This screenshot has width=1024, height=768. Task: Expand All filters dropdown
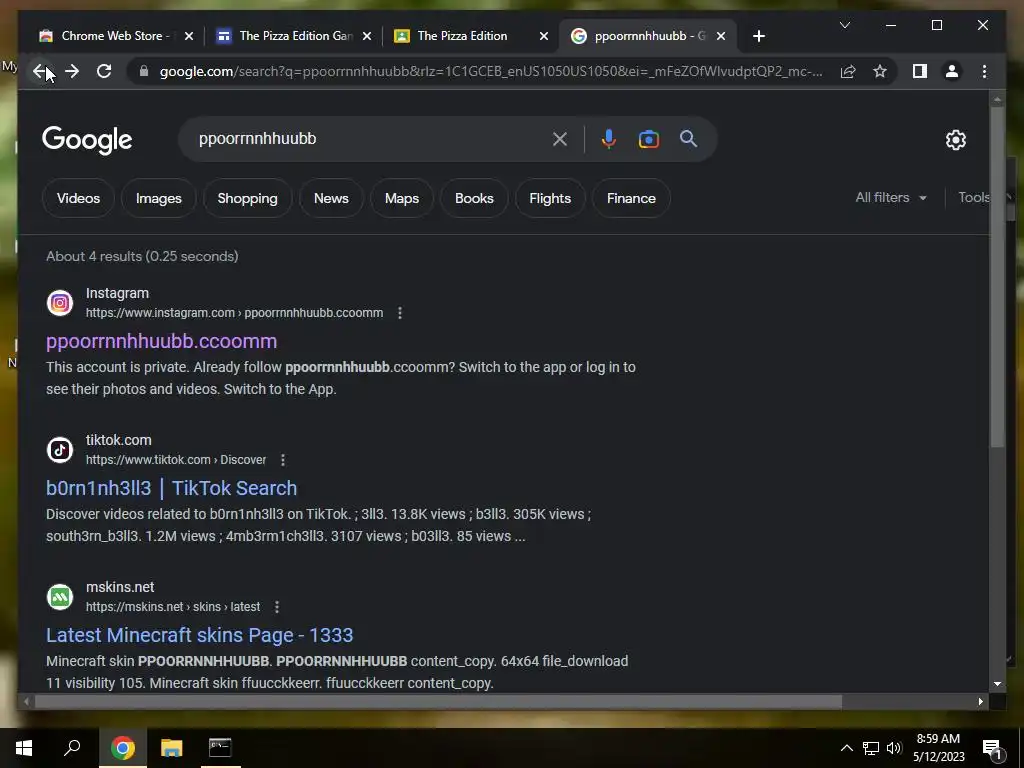(x=891, y=197)
